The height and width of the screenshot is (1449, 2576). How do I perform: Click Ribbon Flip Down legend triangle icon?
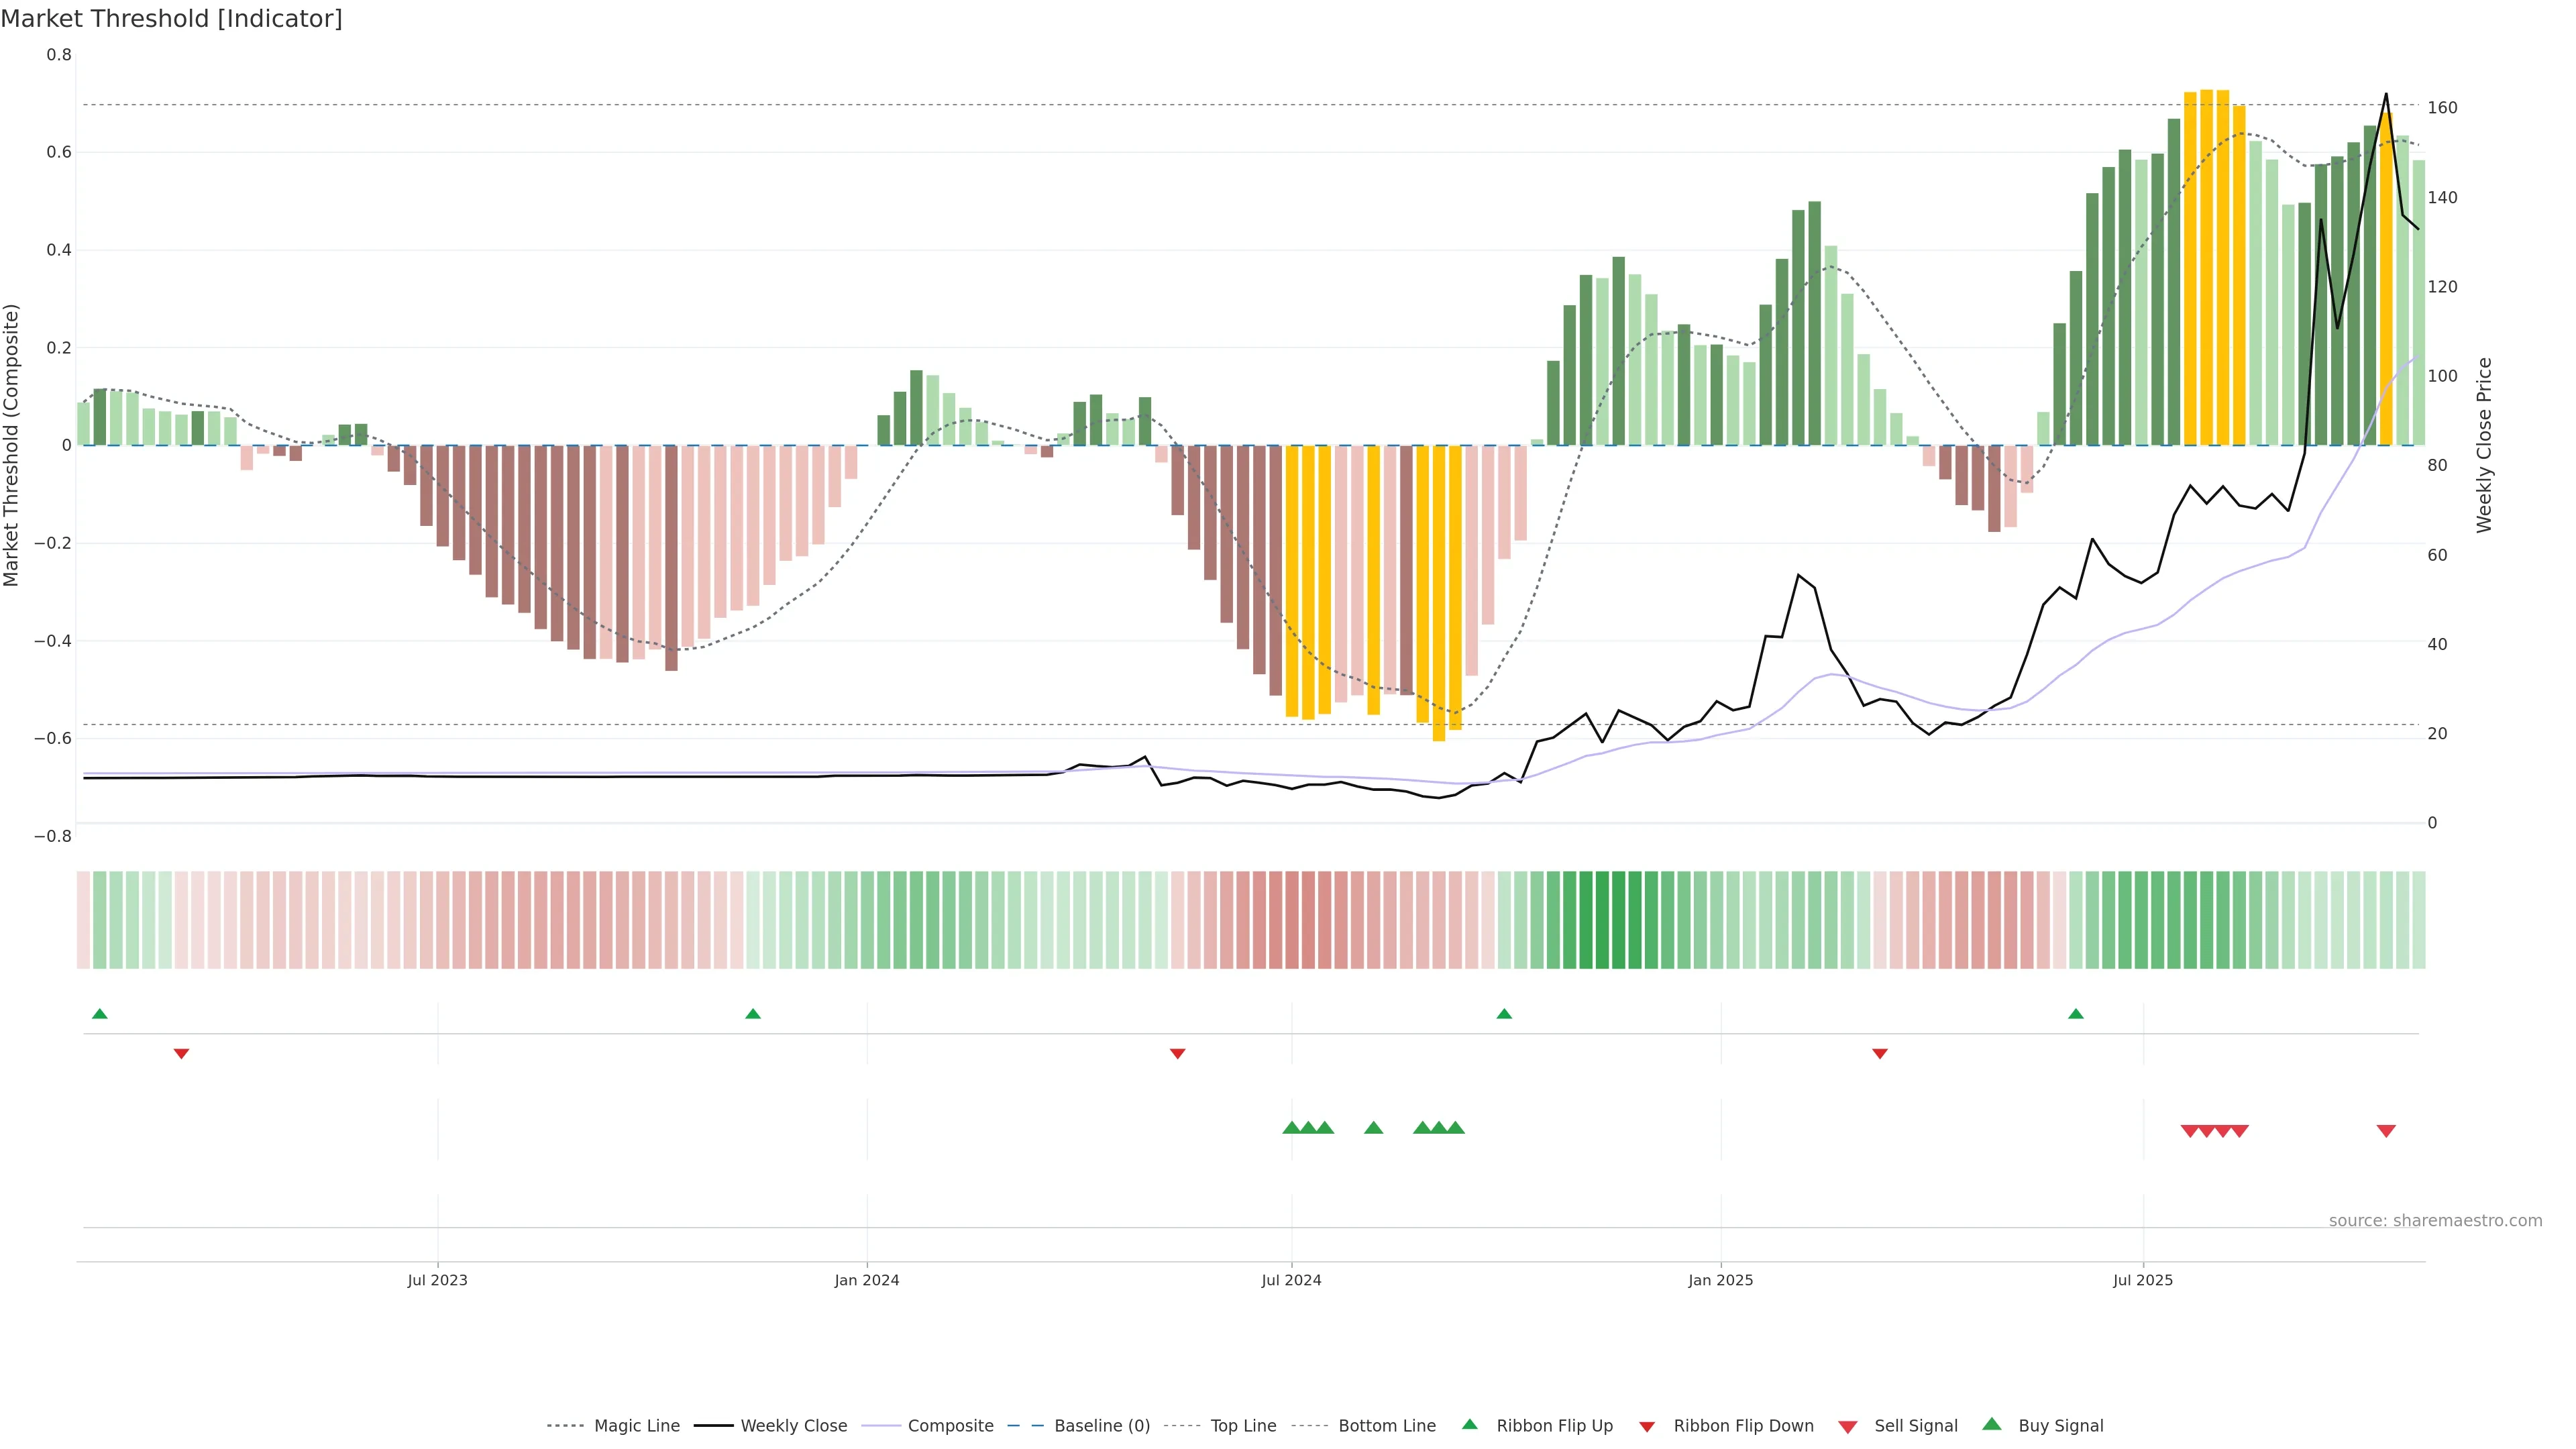coord(1647,1427)
